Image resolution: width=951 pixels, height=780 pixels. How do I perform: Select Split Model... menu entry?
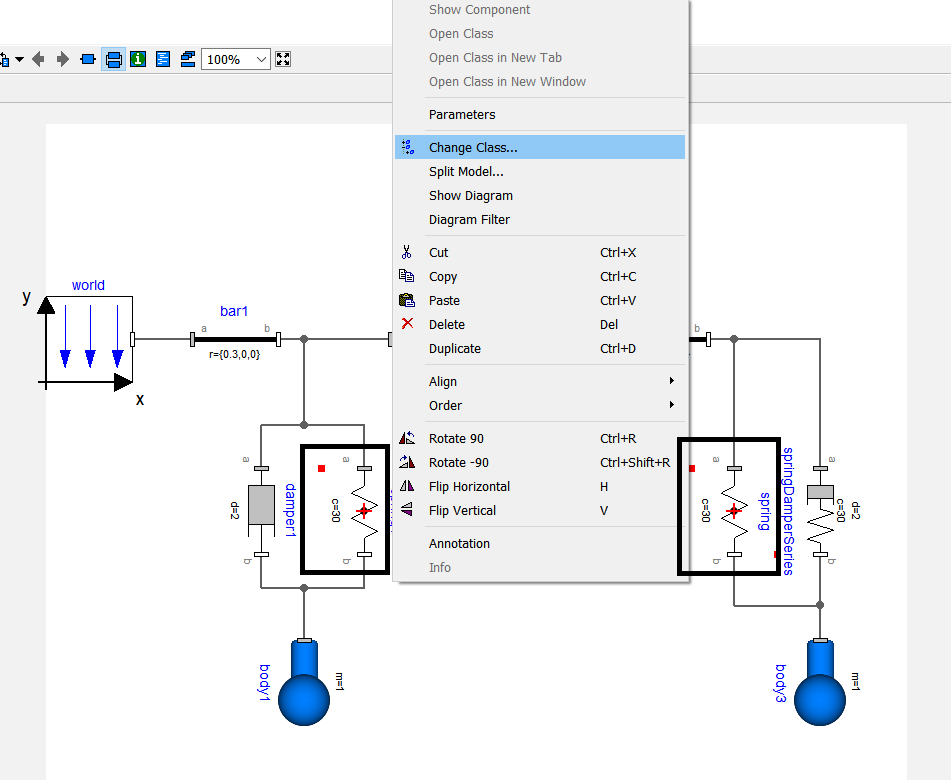(x=540, y=172)
